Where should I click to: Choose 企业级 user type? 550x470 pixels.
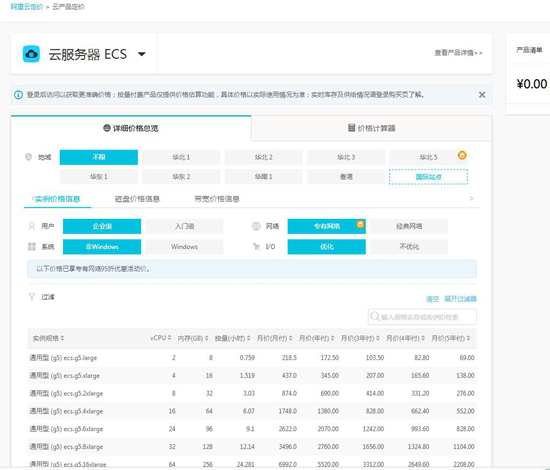point(102,226)
